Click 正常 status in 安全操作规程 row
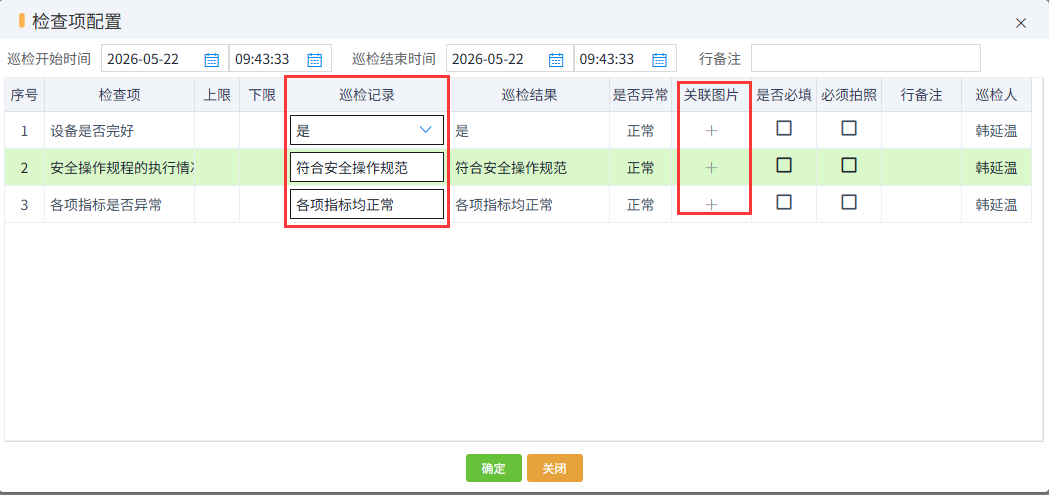This screenshot has width=1049, height=495. [640, 168]
